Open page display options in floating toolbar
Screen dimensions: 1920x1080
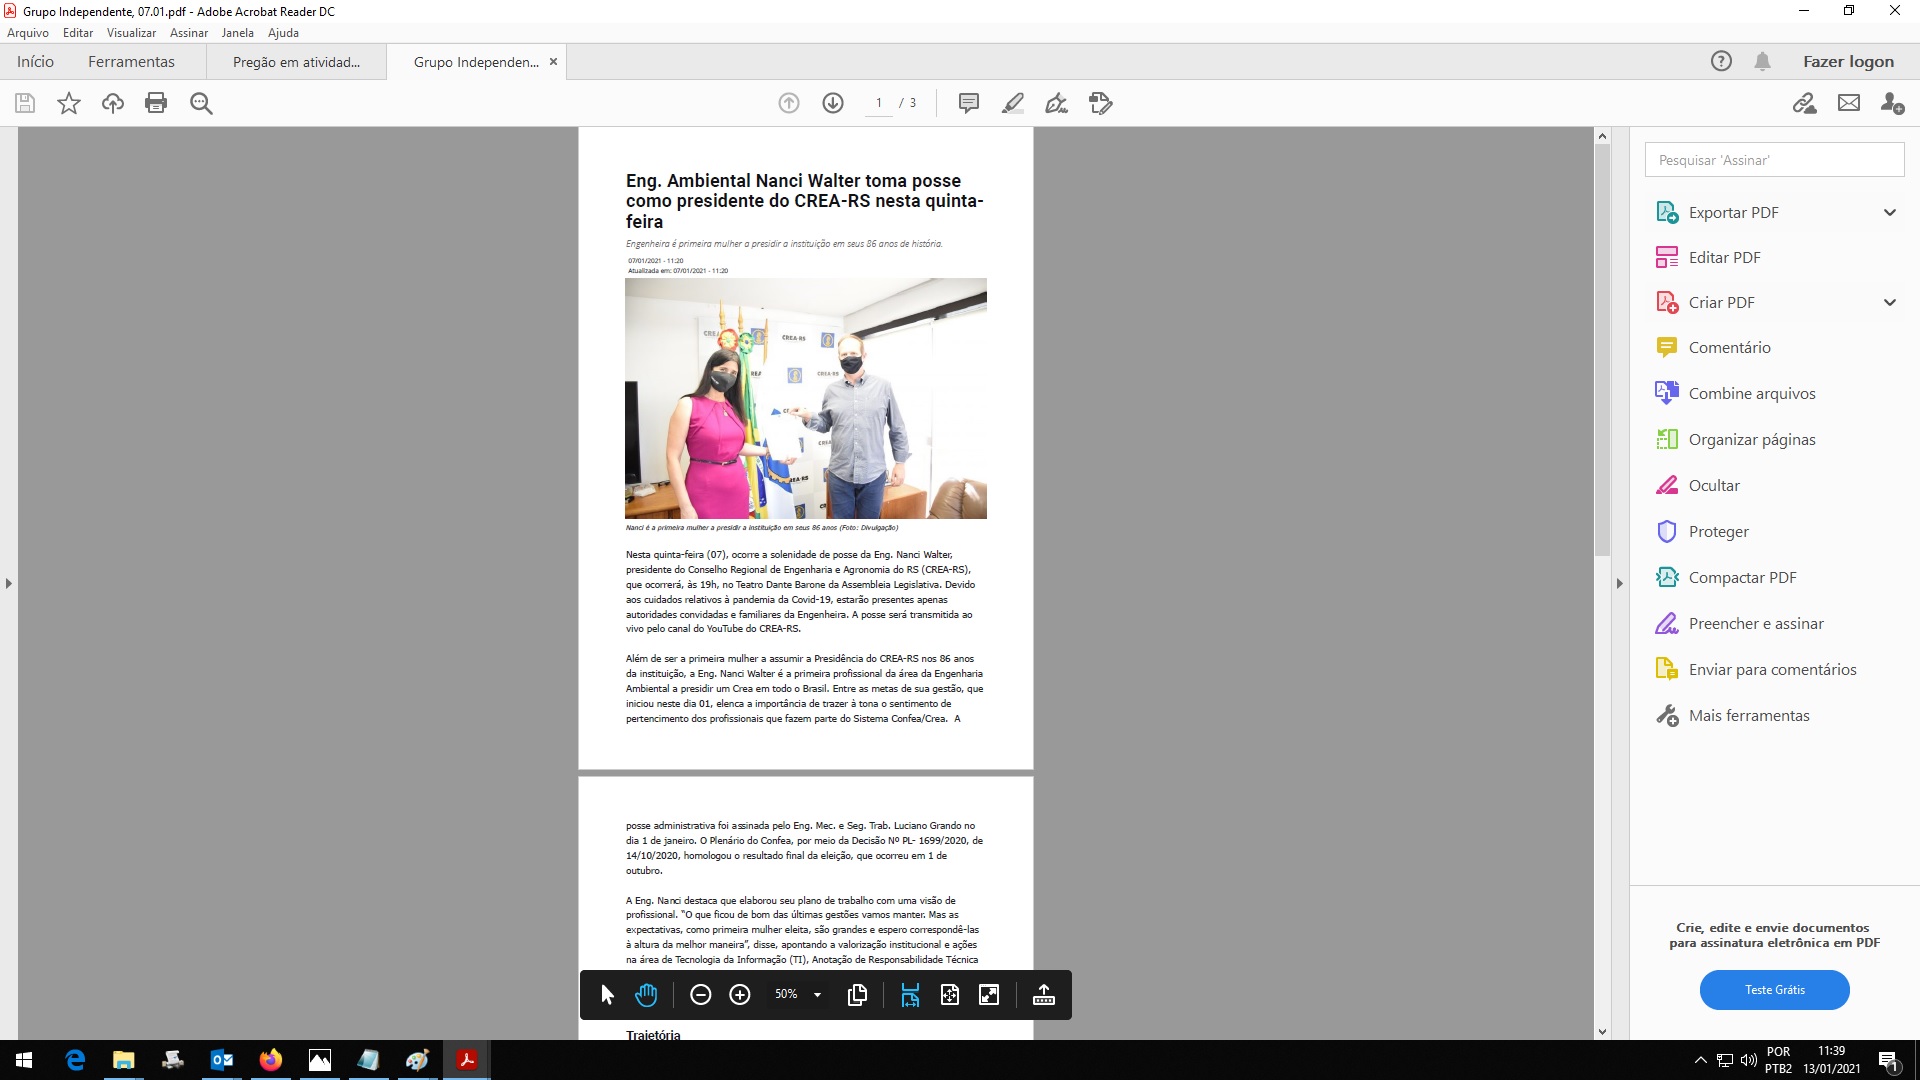(857, 994)
